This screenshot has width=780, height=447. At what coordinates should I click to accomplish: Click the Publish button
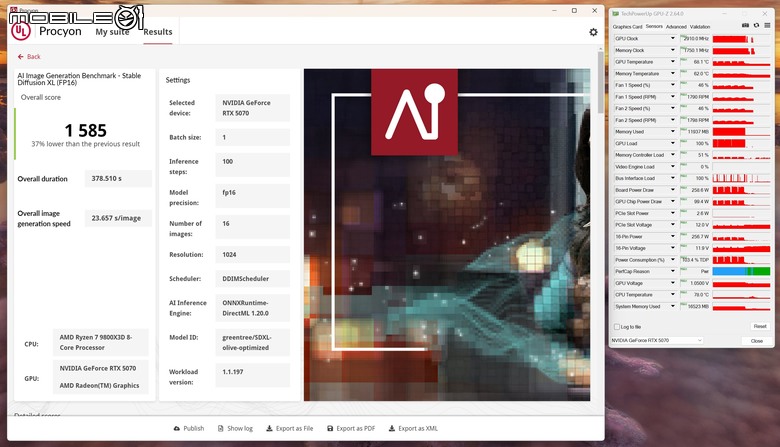tap(189, 428)
